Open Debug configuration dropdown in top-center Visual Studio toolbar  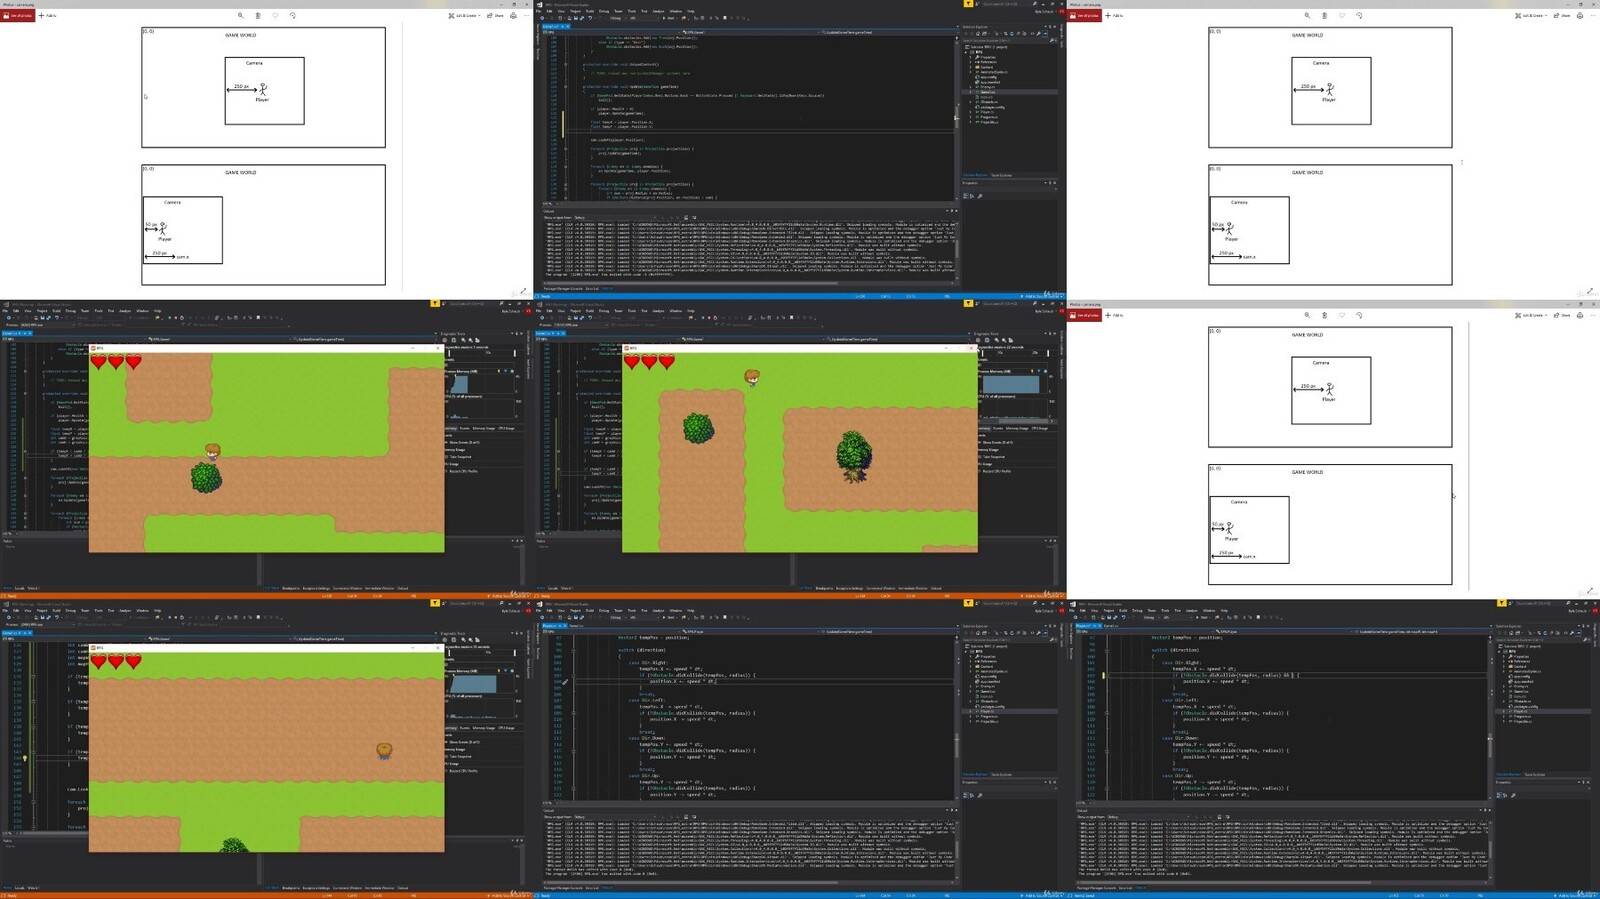click(x=618, y=18)
